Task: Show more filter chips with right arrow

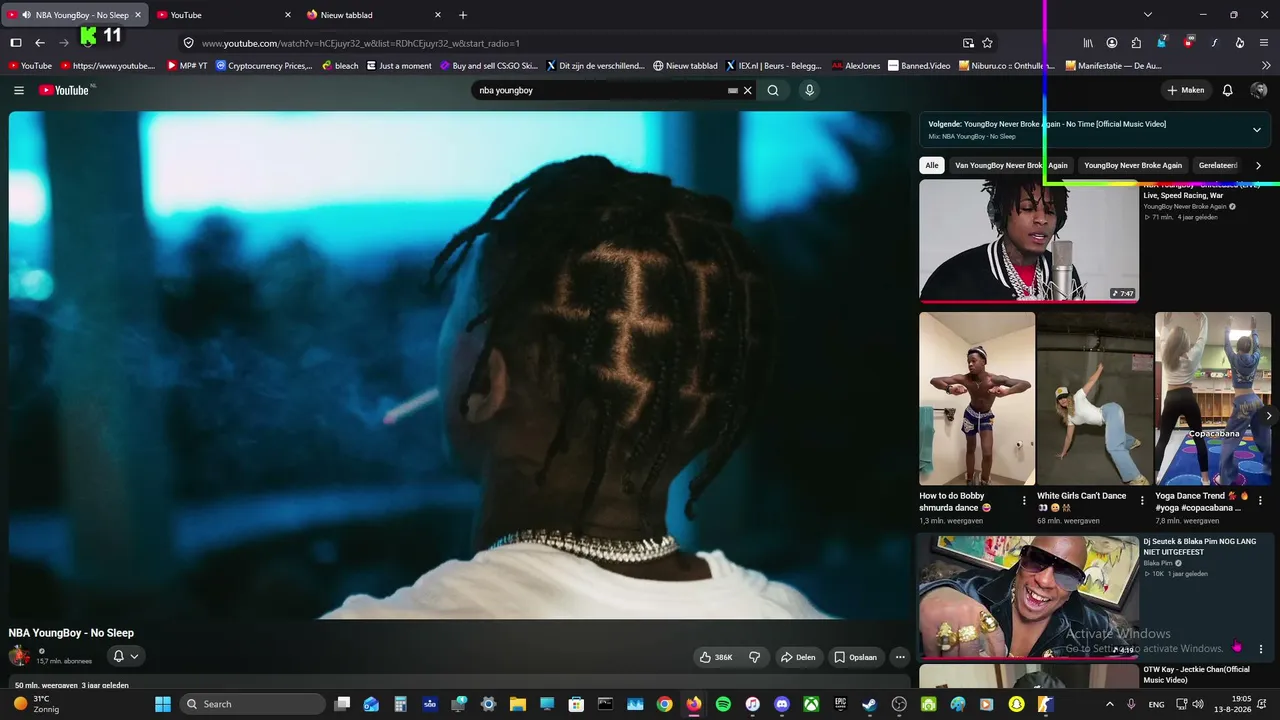Action: pyautogui.click(x=1258, y=165)
